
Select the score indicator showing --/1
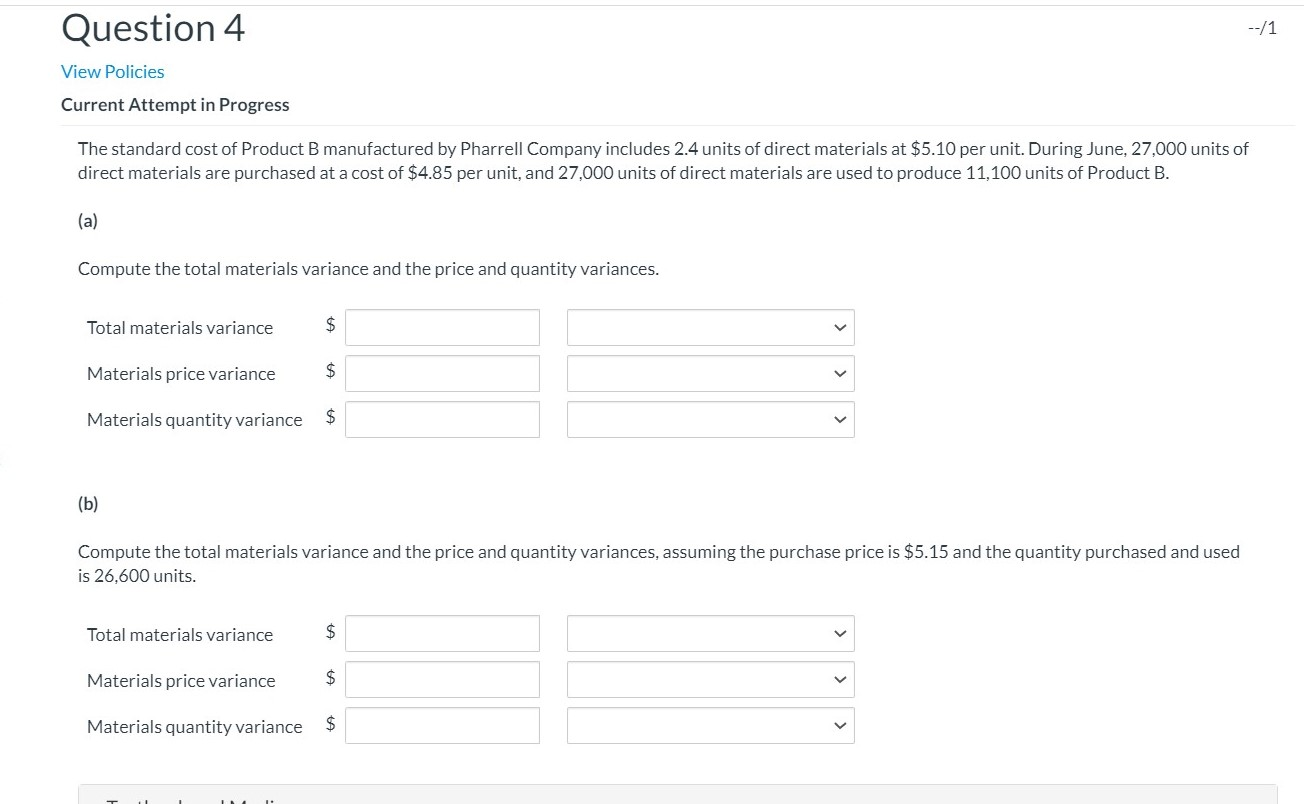click(x=1260, y=27)
